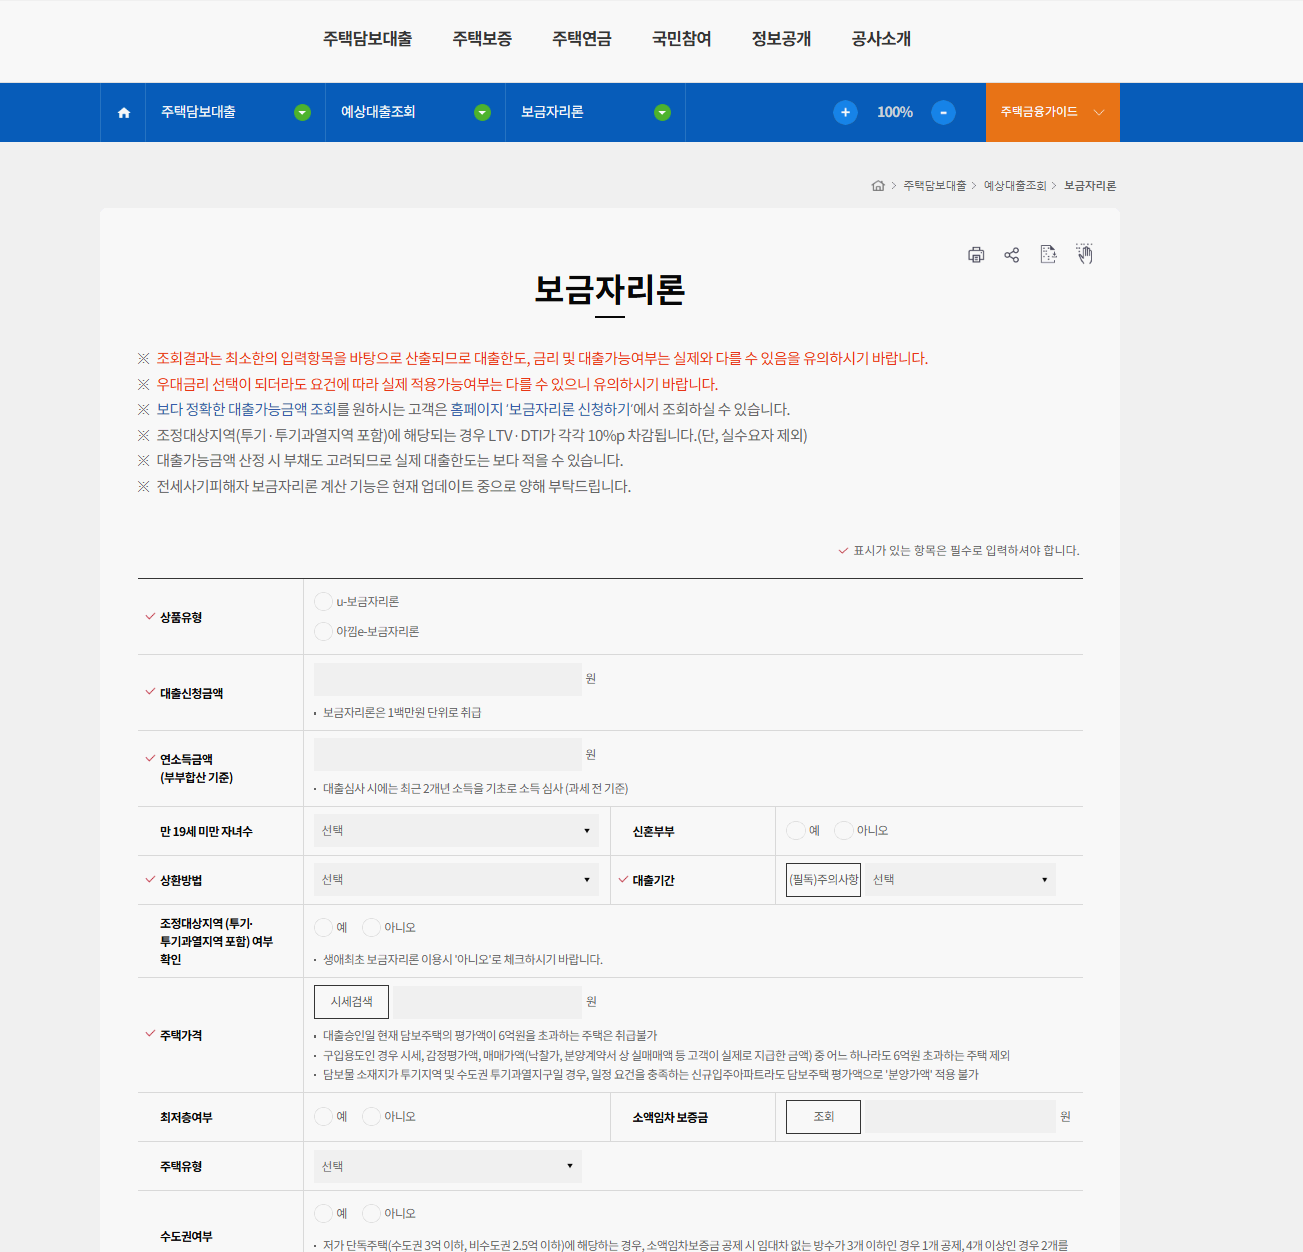This screenshot has width=1303, height=1252.
Task: Select the sign language service hand icon
Action: pos(1084,255)
